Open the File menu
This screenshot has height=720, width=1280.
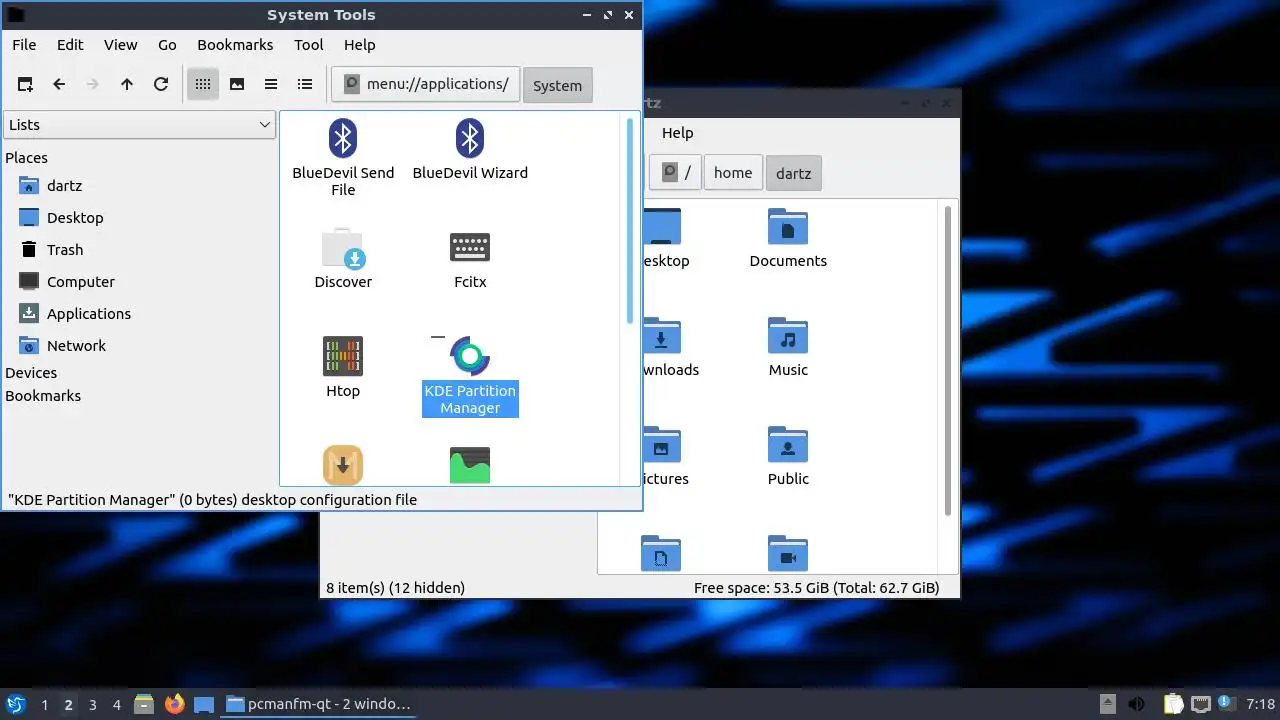24,45
